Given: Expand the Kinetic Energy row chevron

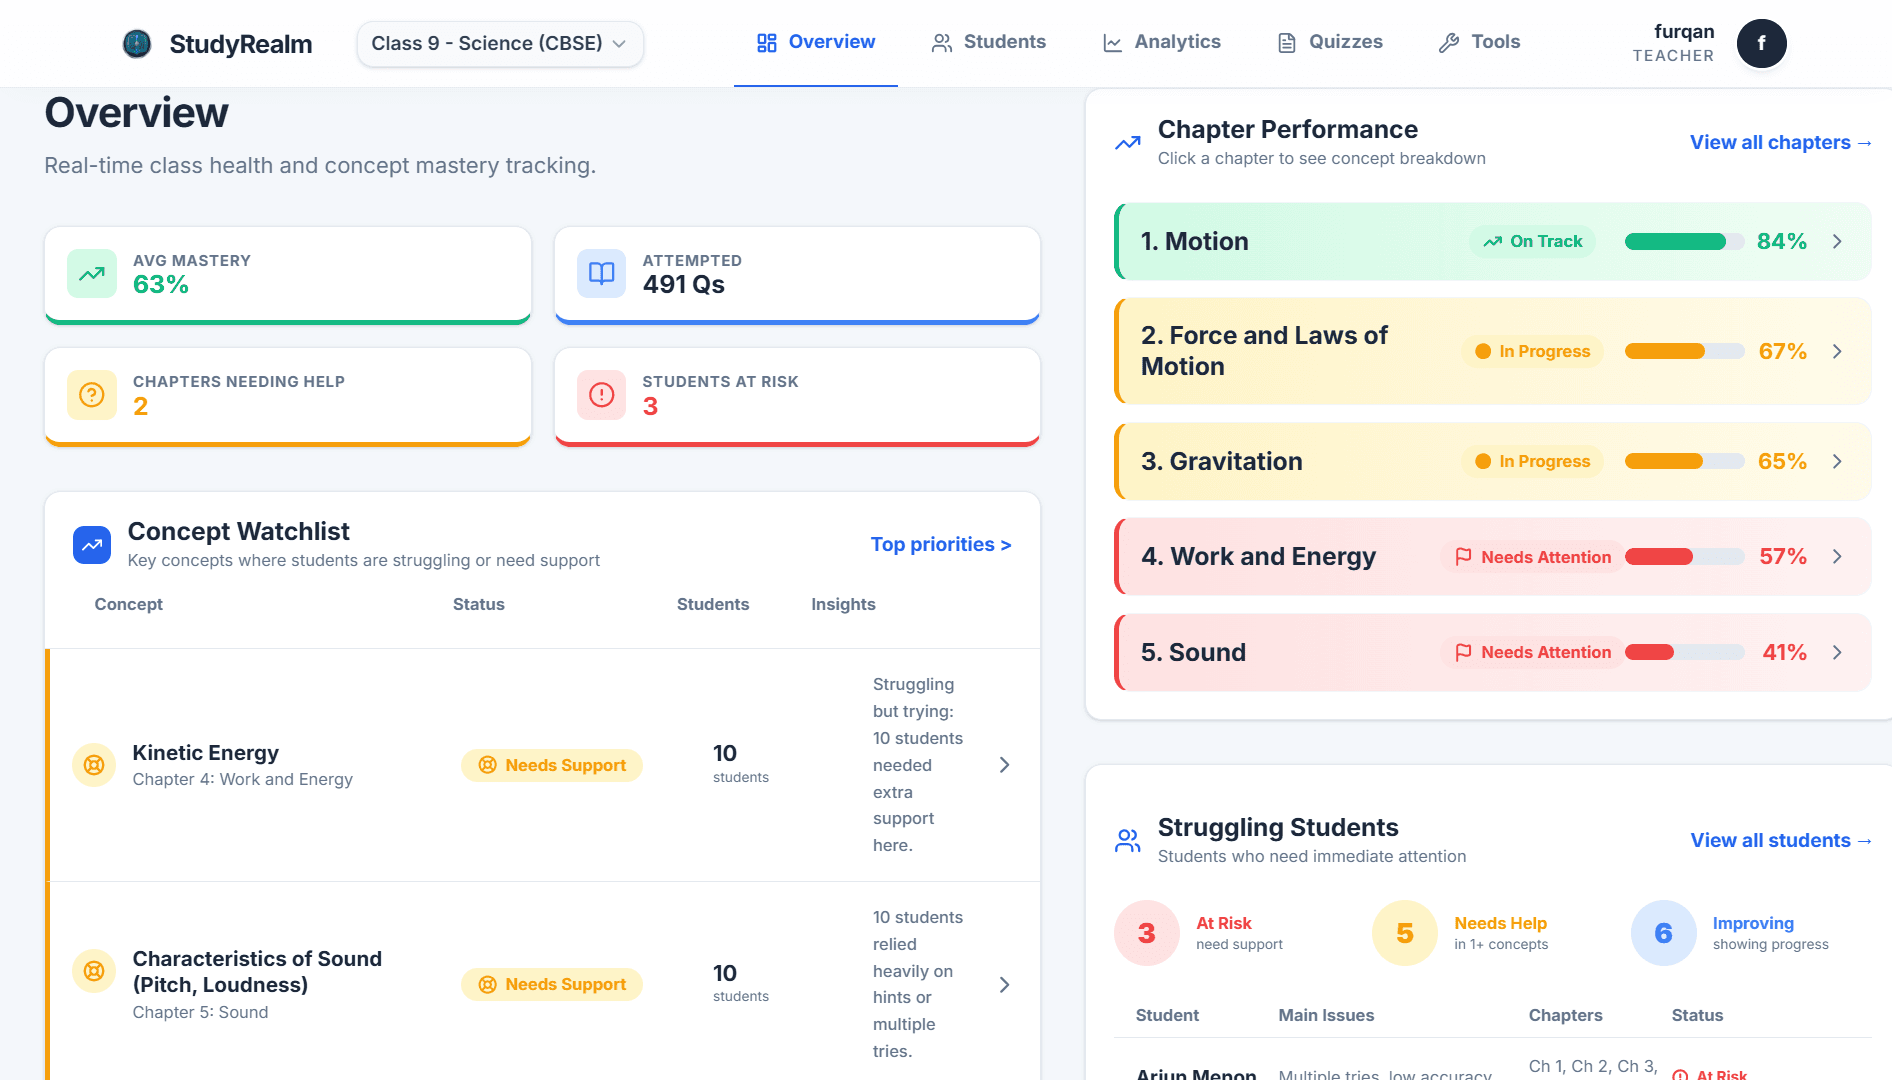Looking at the screenshot, I should click(1005, 765).
